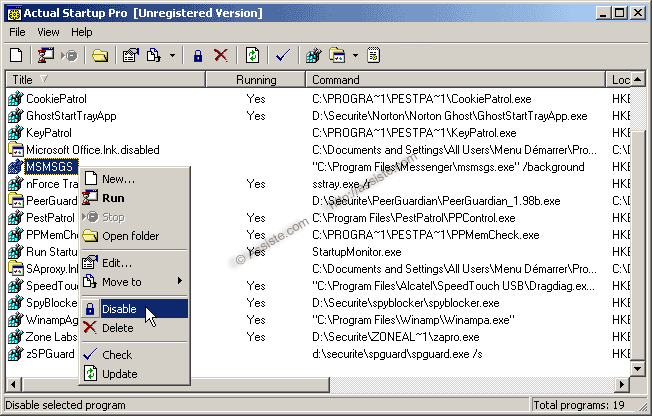
Task: Click the red X Delete toolbar icon
Action: coord(221,55)
